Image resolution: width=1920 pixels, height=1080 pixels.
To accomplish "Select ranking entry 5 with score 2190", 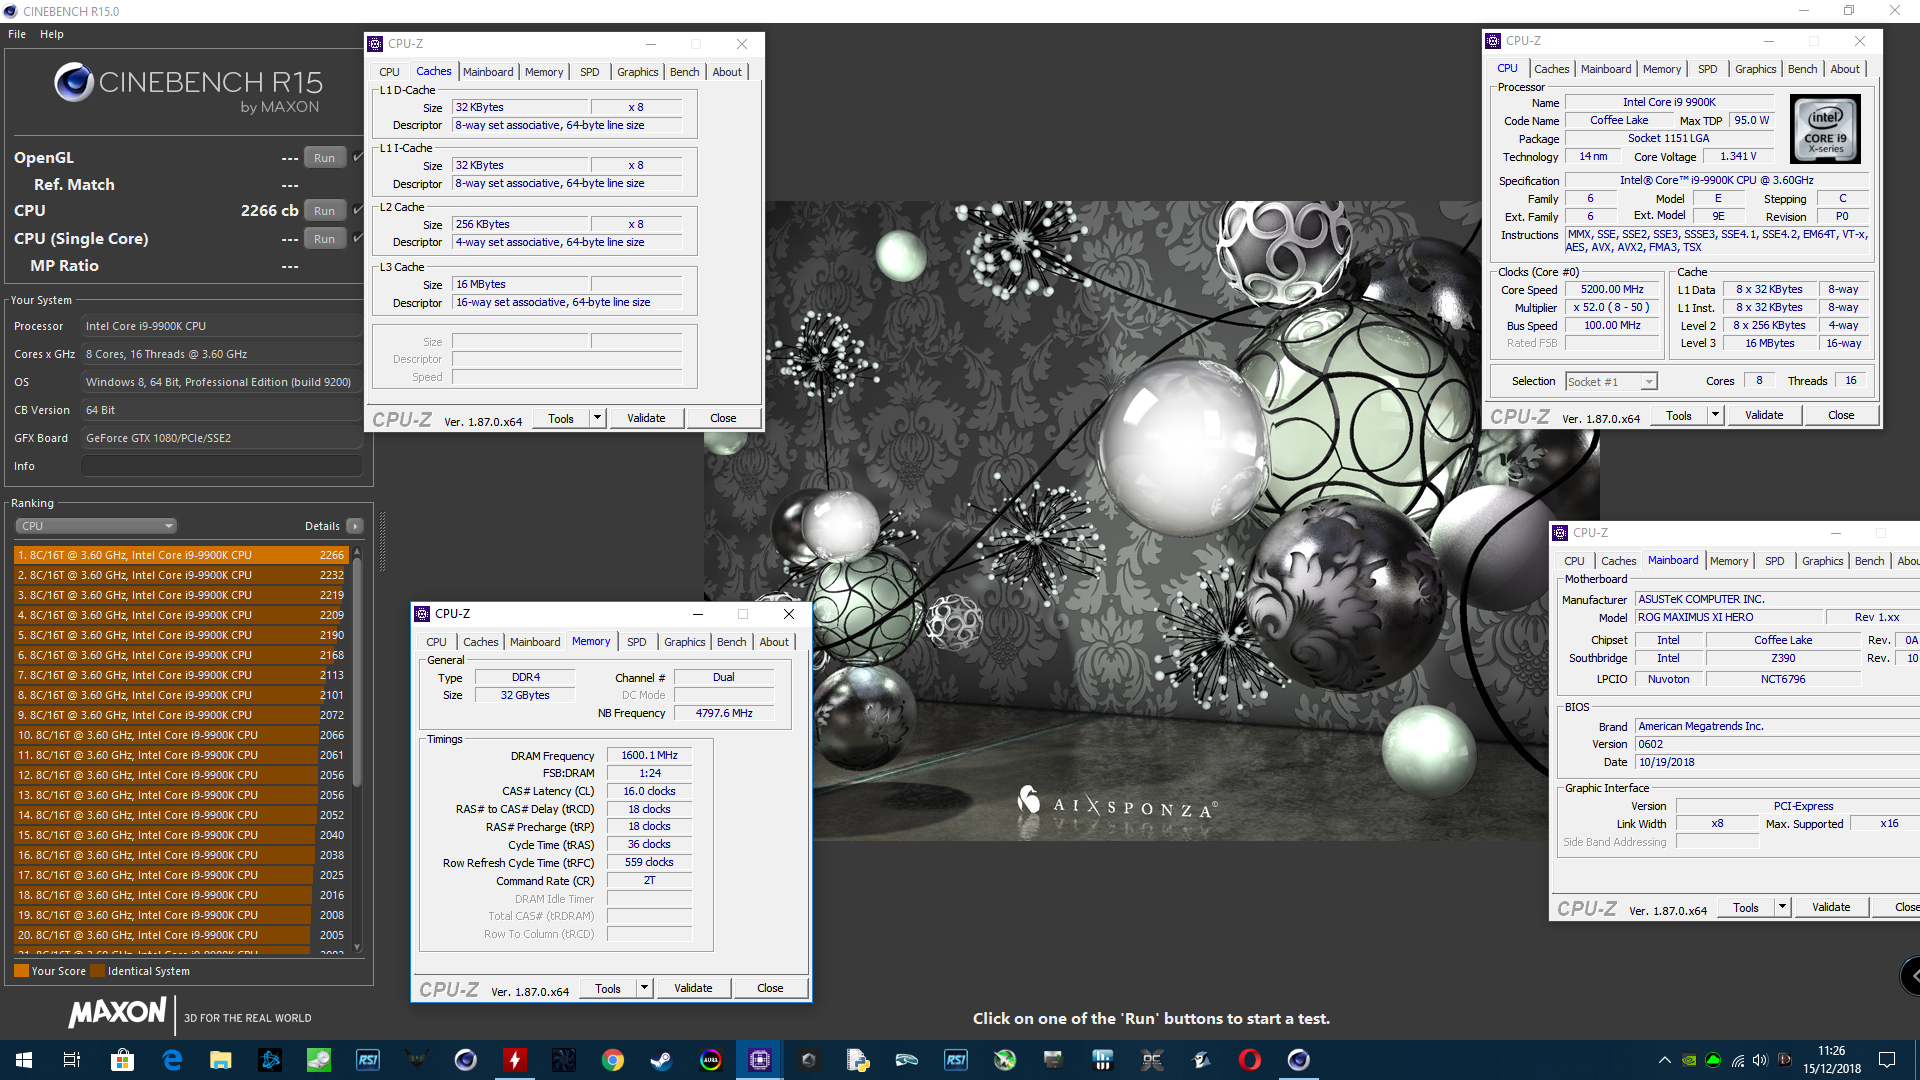I will pyautogui.click(x=180, y=635).
